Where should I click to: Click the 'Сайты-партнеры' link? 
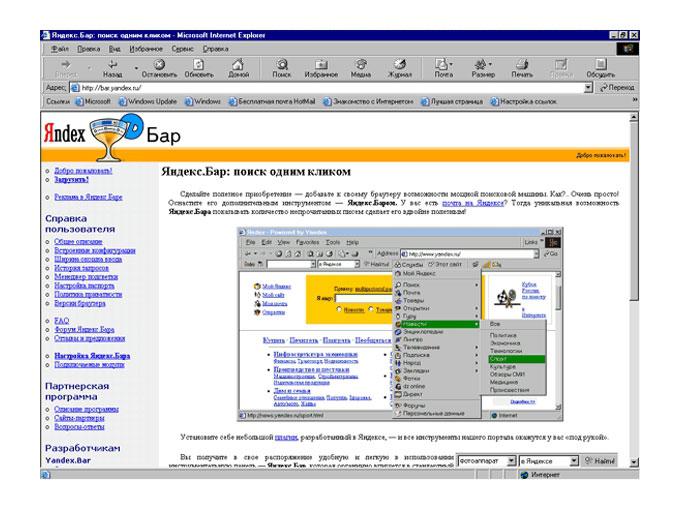[79, 418]
